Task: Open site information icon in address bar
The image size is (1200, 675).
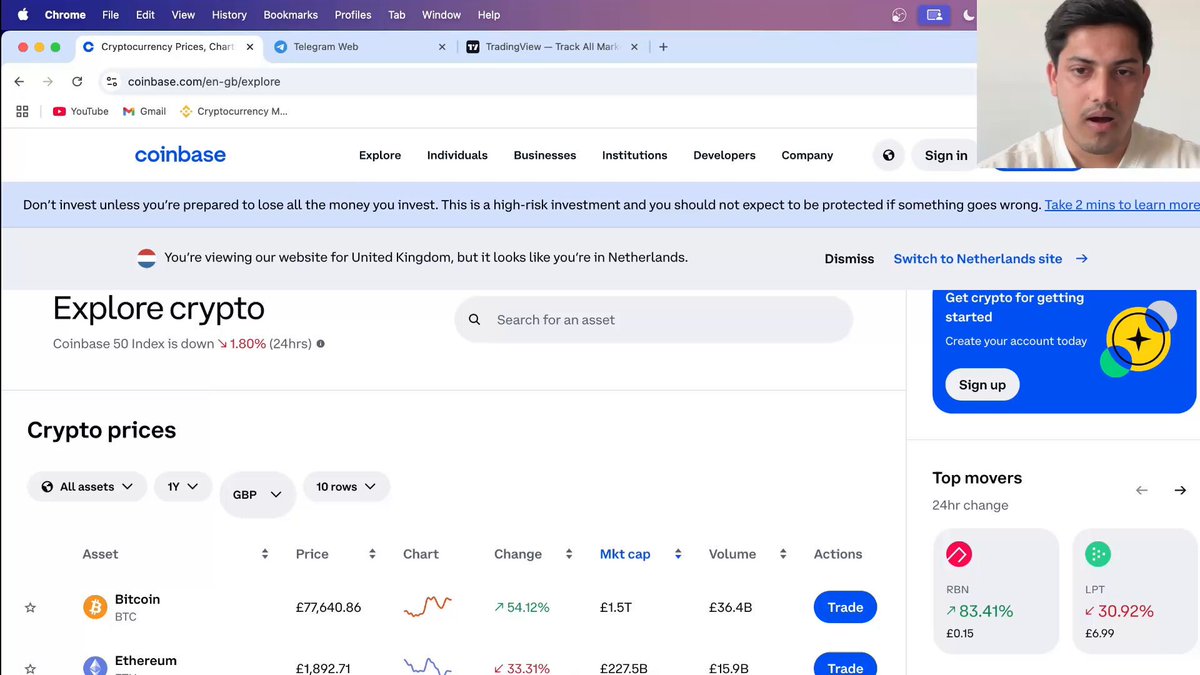Action: [x=112, y=81]
